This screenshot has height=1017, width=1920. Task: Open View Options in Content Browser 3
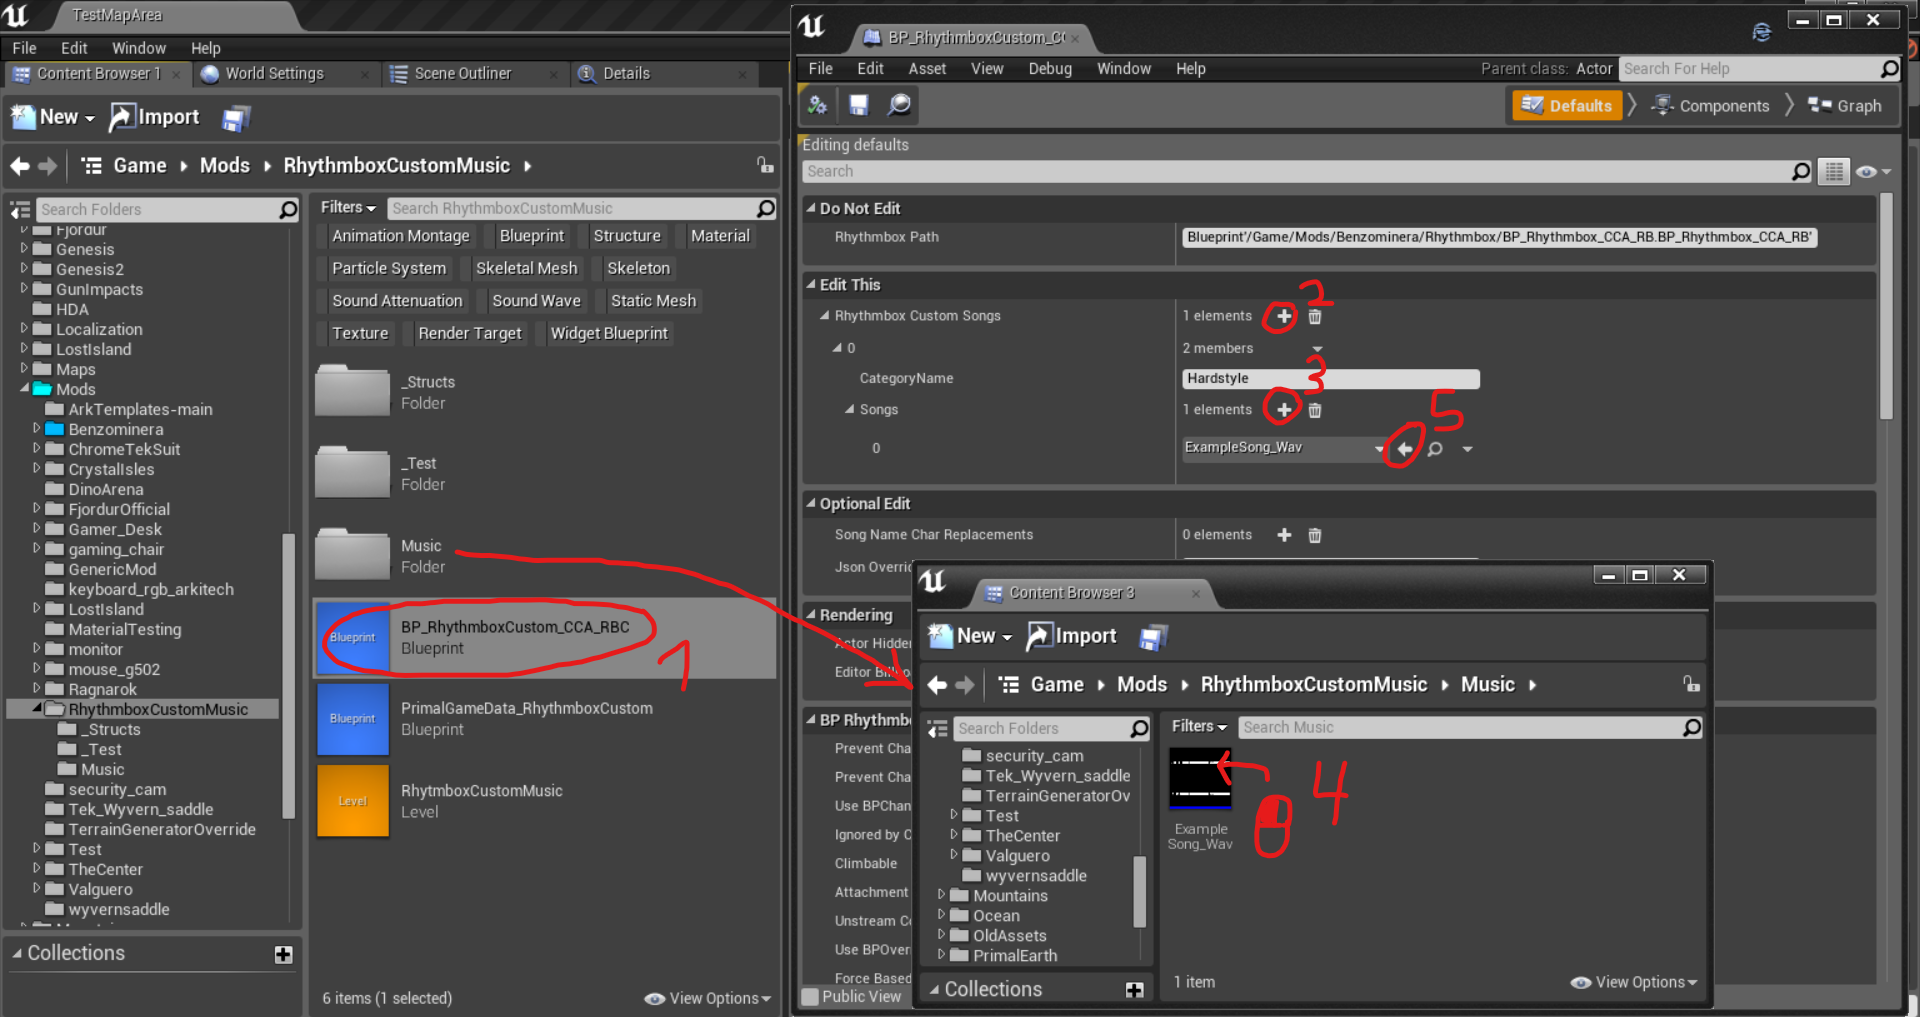(x=1634, y=983)
